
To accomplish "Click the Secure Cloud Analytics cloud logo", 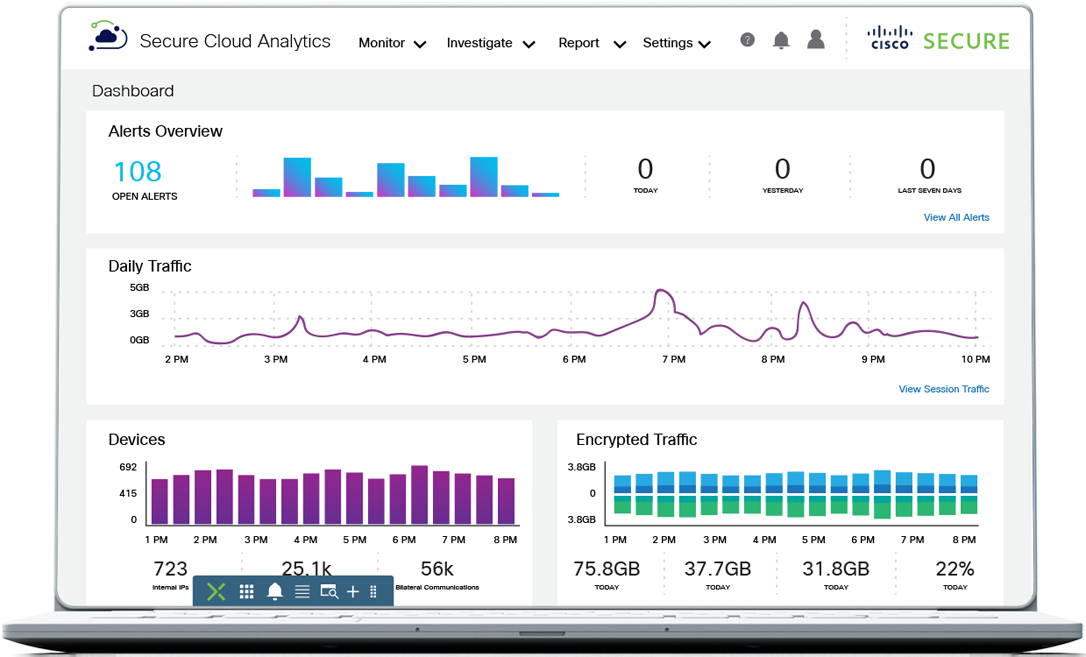I will [x=108, y=37].
